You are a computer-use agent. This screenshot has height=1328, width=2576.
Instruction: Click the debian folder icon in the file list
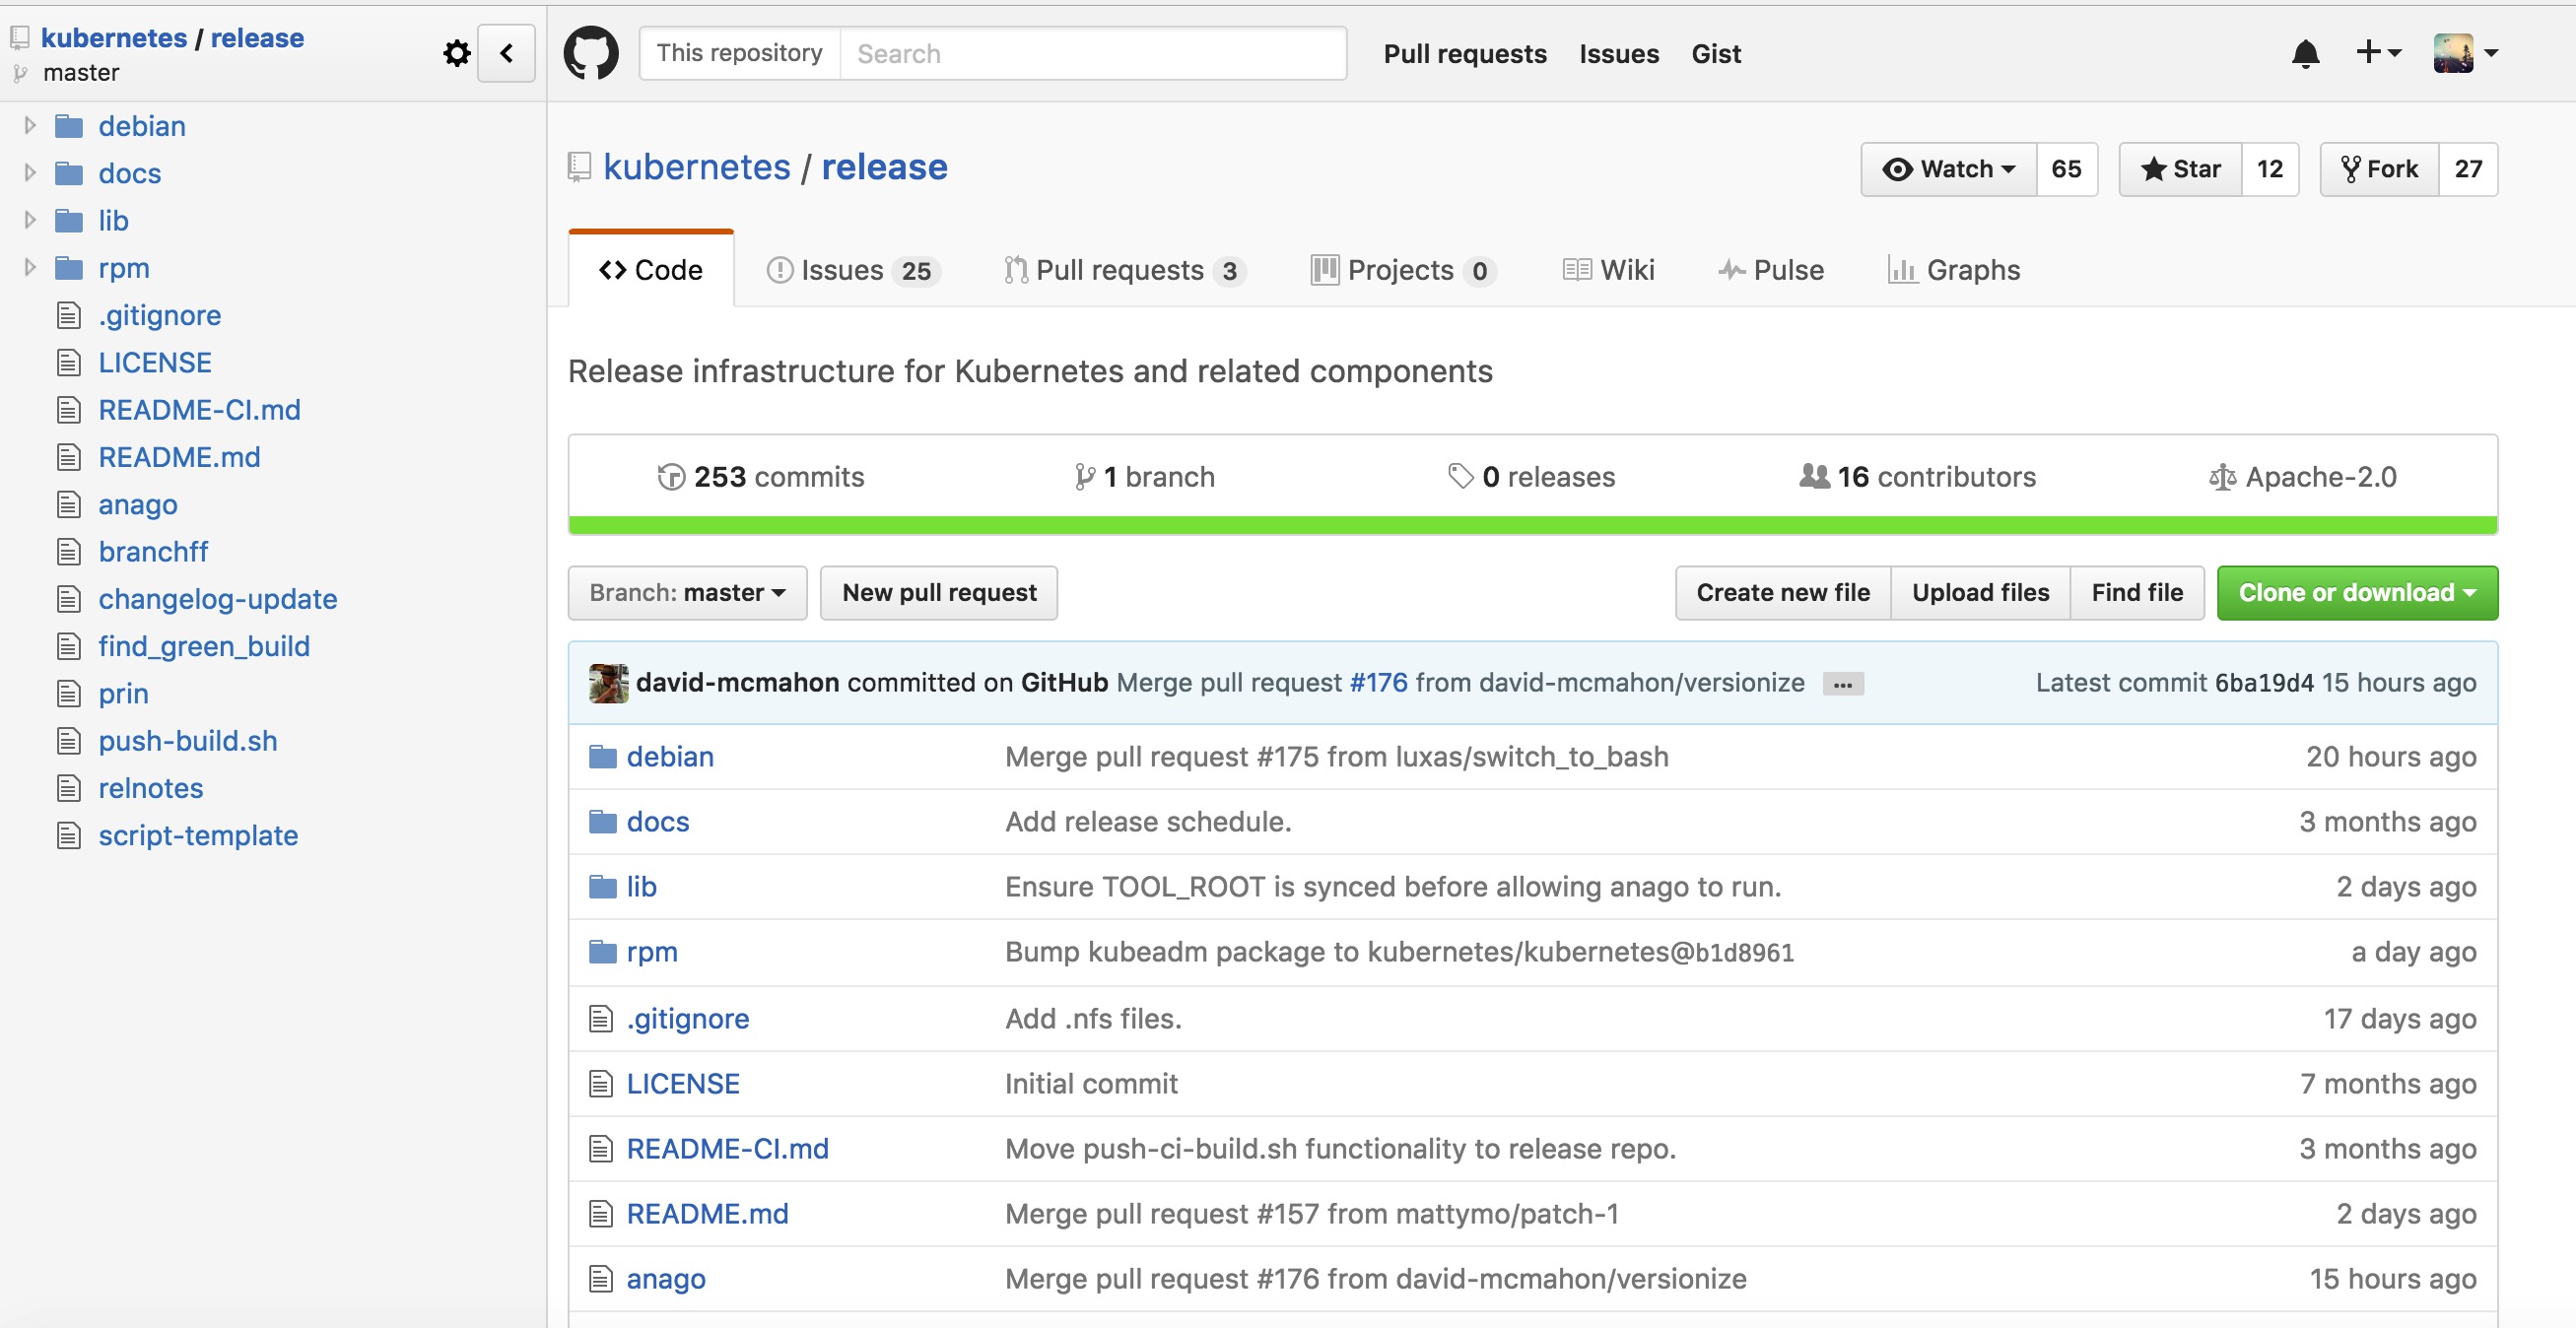(602, 757)
